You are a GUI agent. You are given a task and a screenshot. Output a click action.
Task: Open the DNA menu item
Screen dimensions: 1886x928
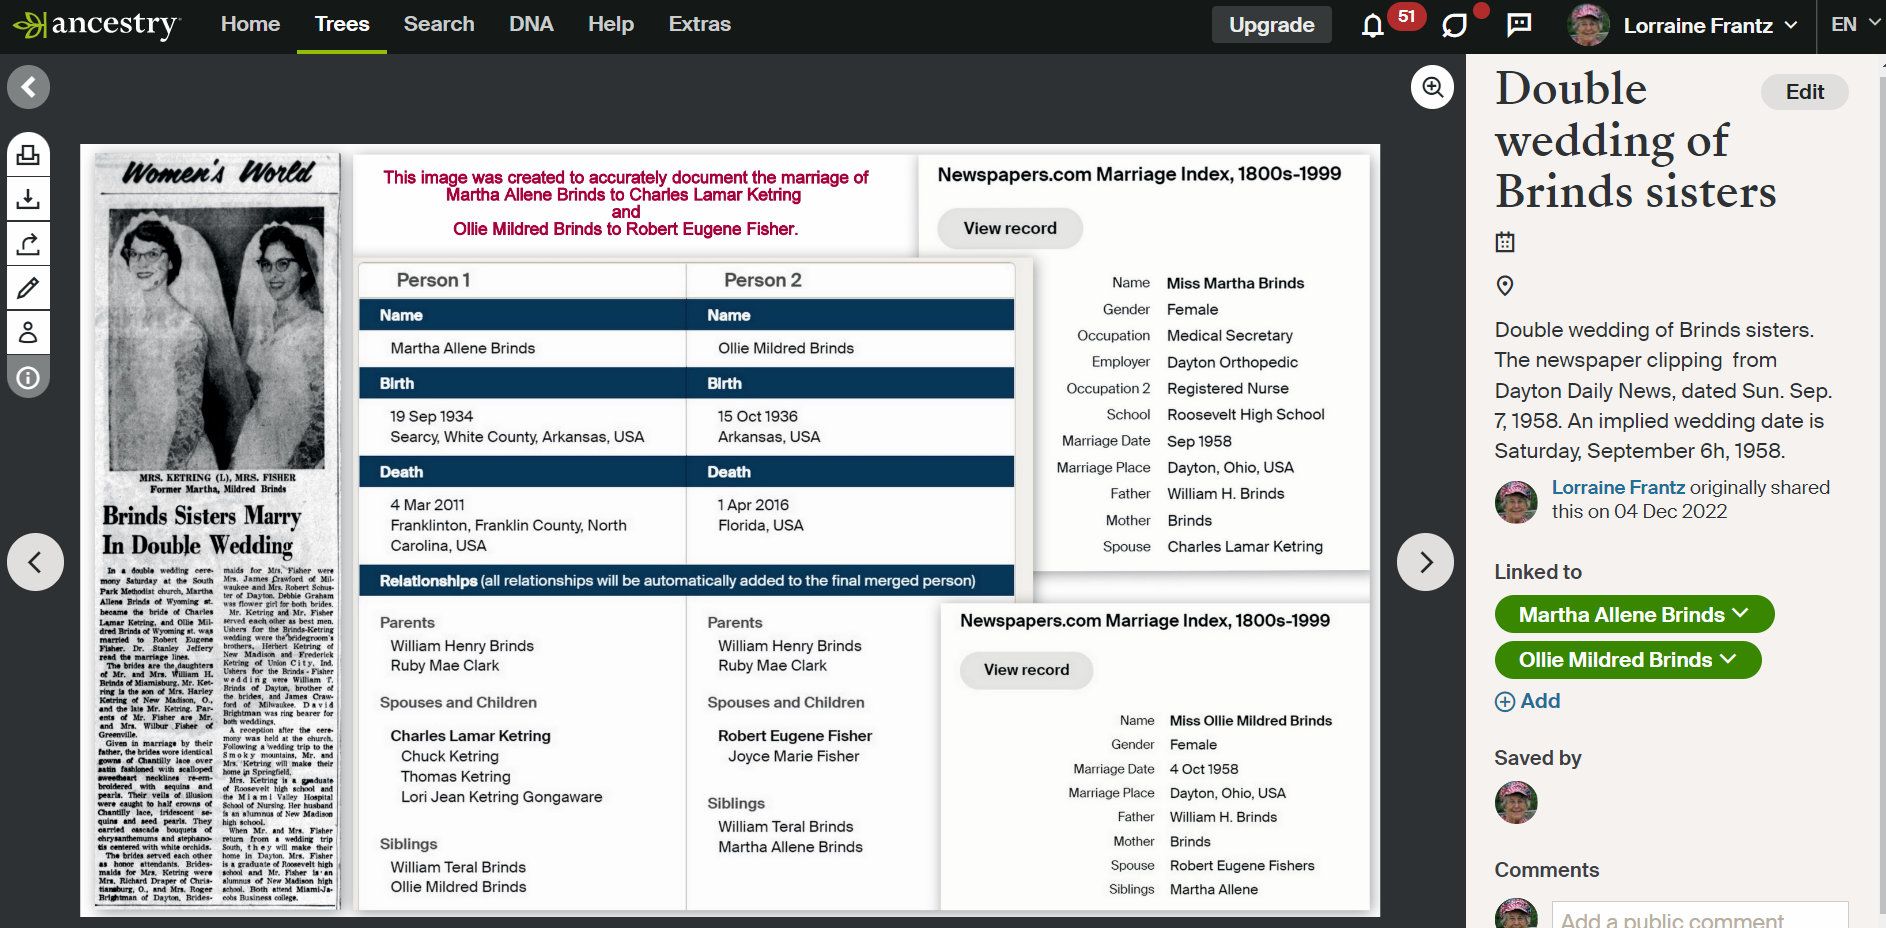click(531, 24)
